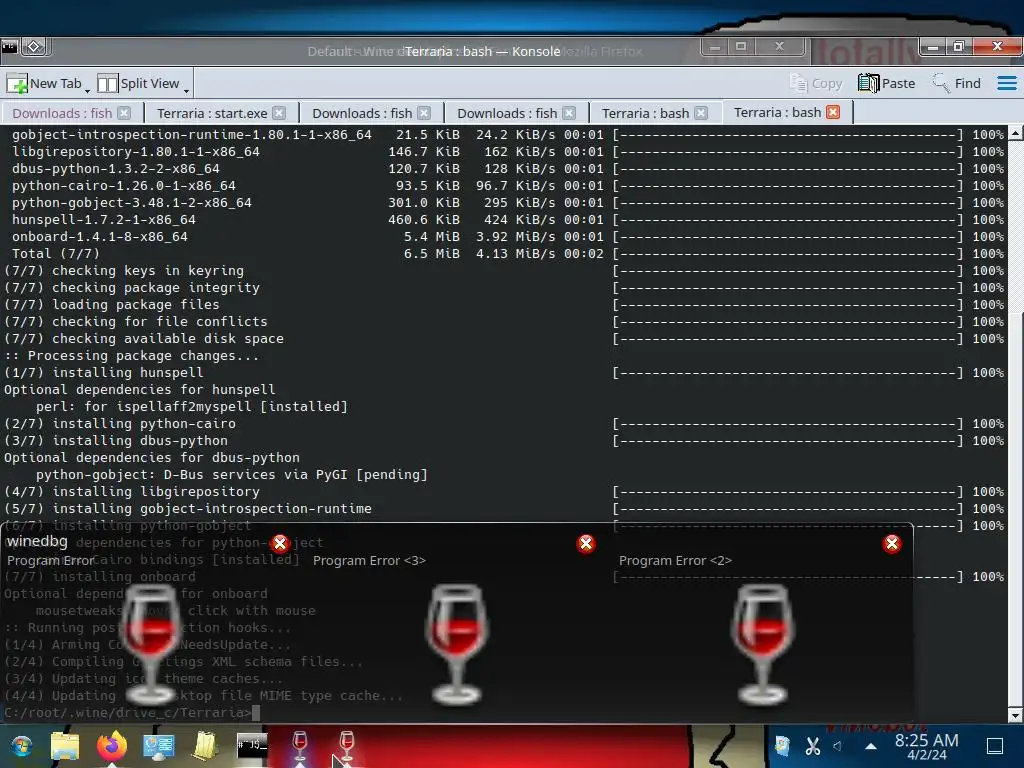Click the terminal scrollbar down arrow

point(1016,715)
